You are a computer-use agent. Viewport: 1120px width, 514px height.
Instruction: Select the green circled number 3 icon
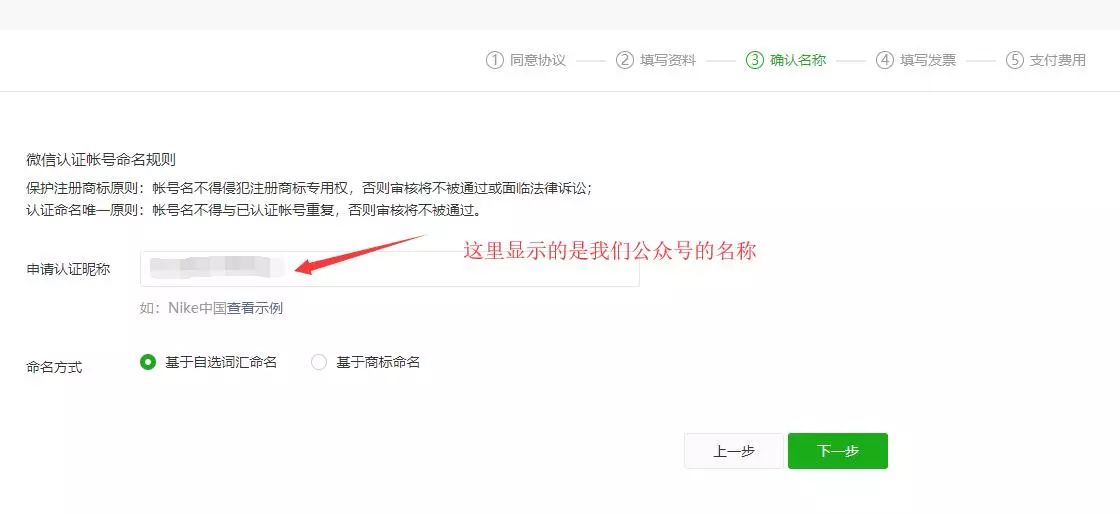click(754, 61)
